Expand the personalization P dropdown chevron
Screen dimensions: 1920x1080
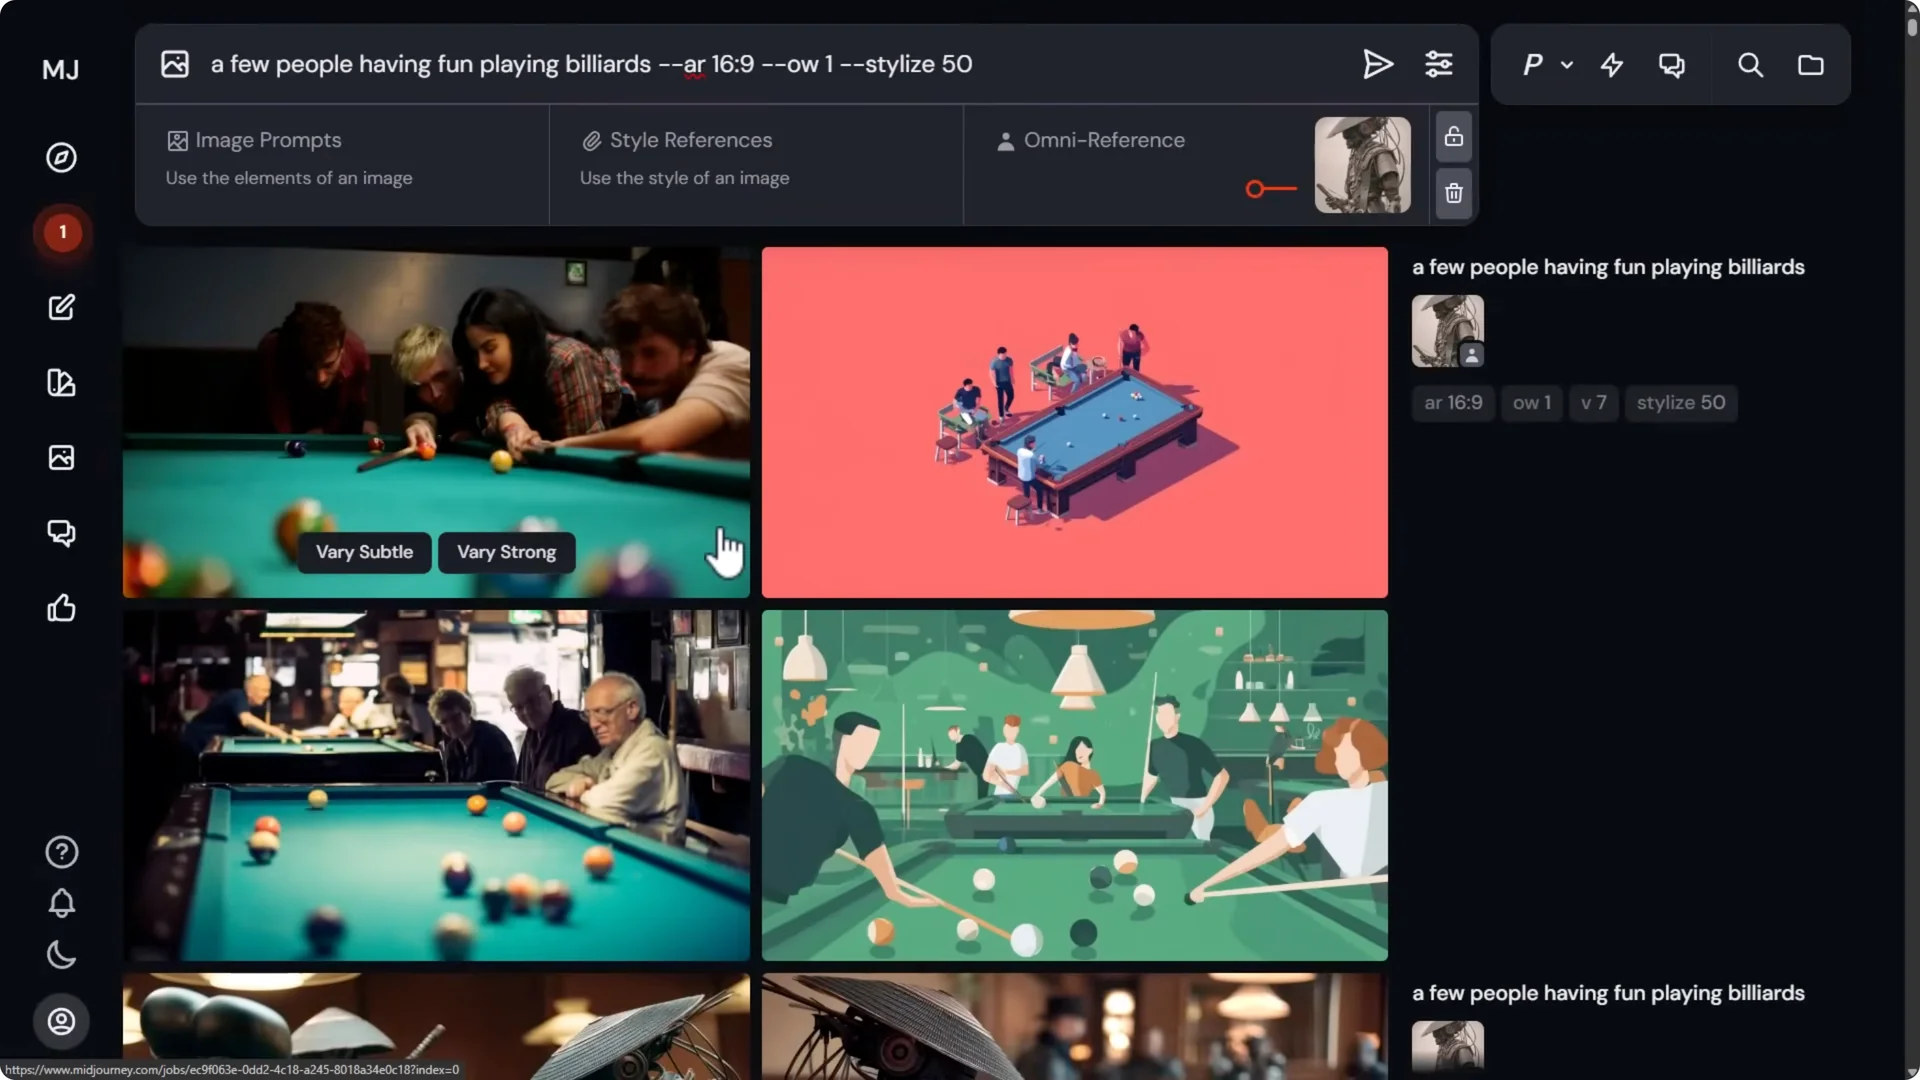(x=1567, y=66)
